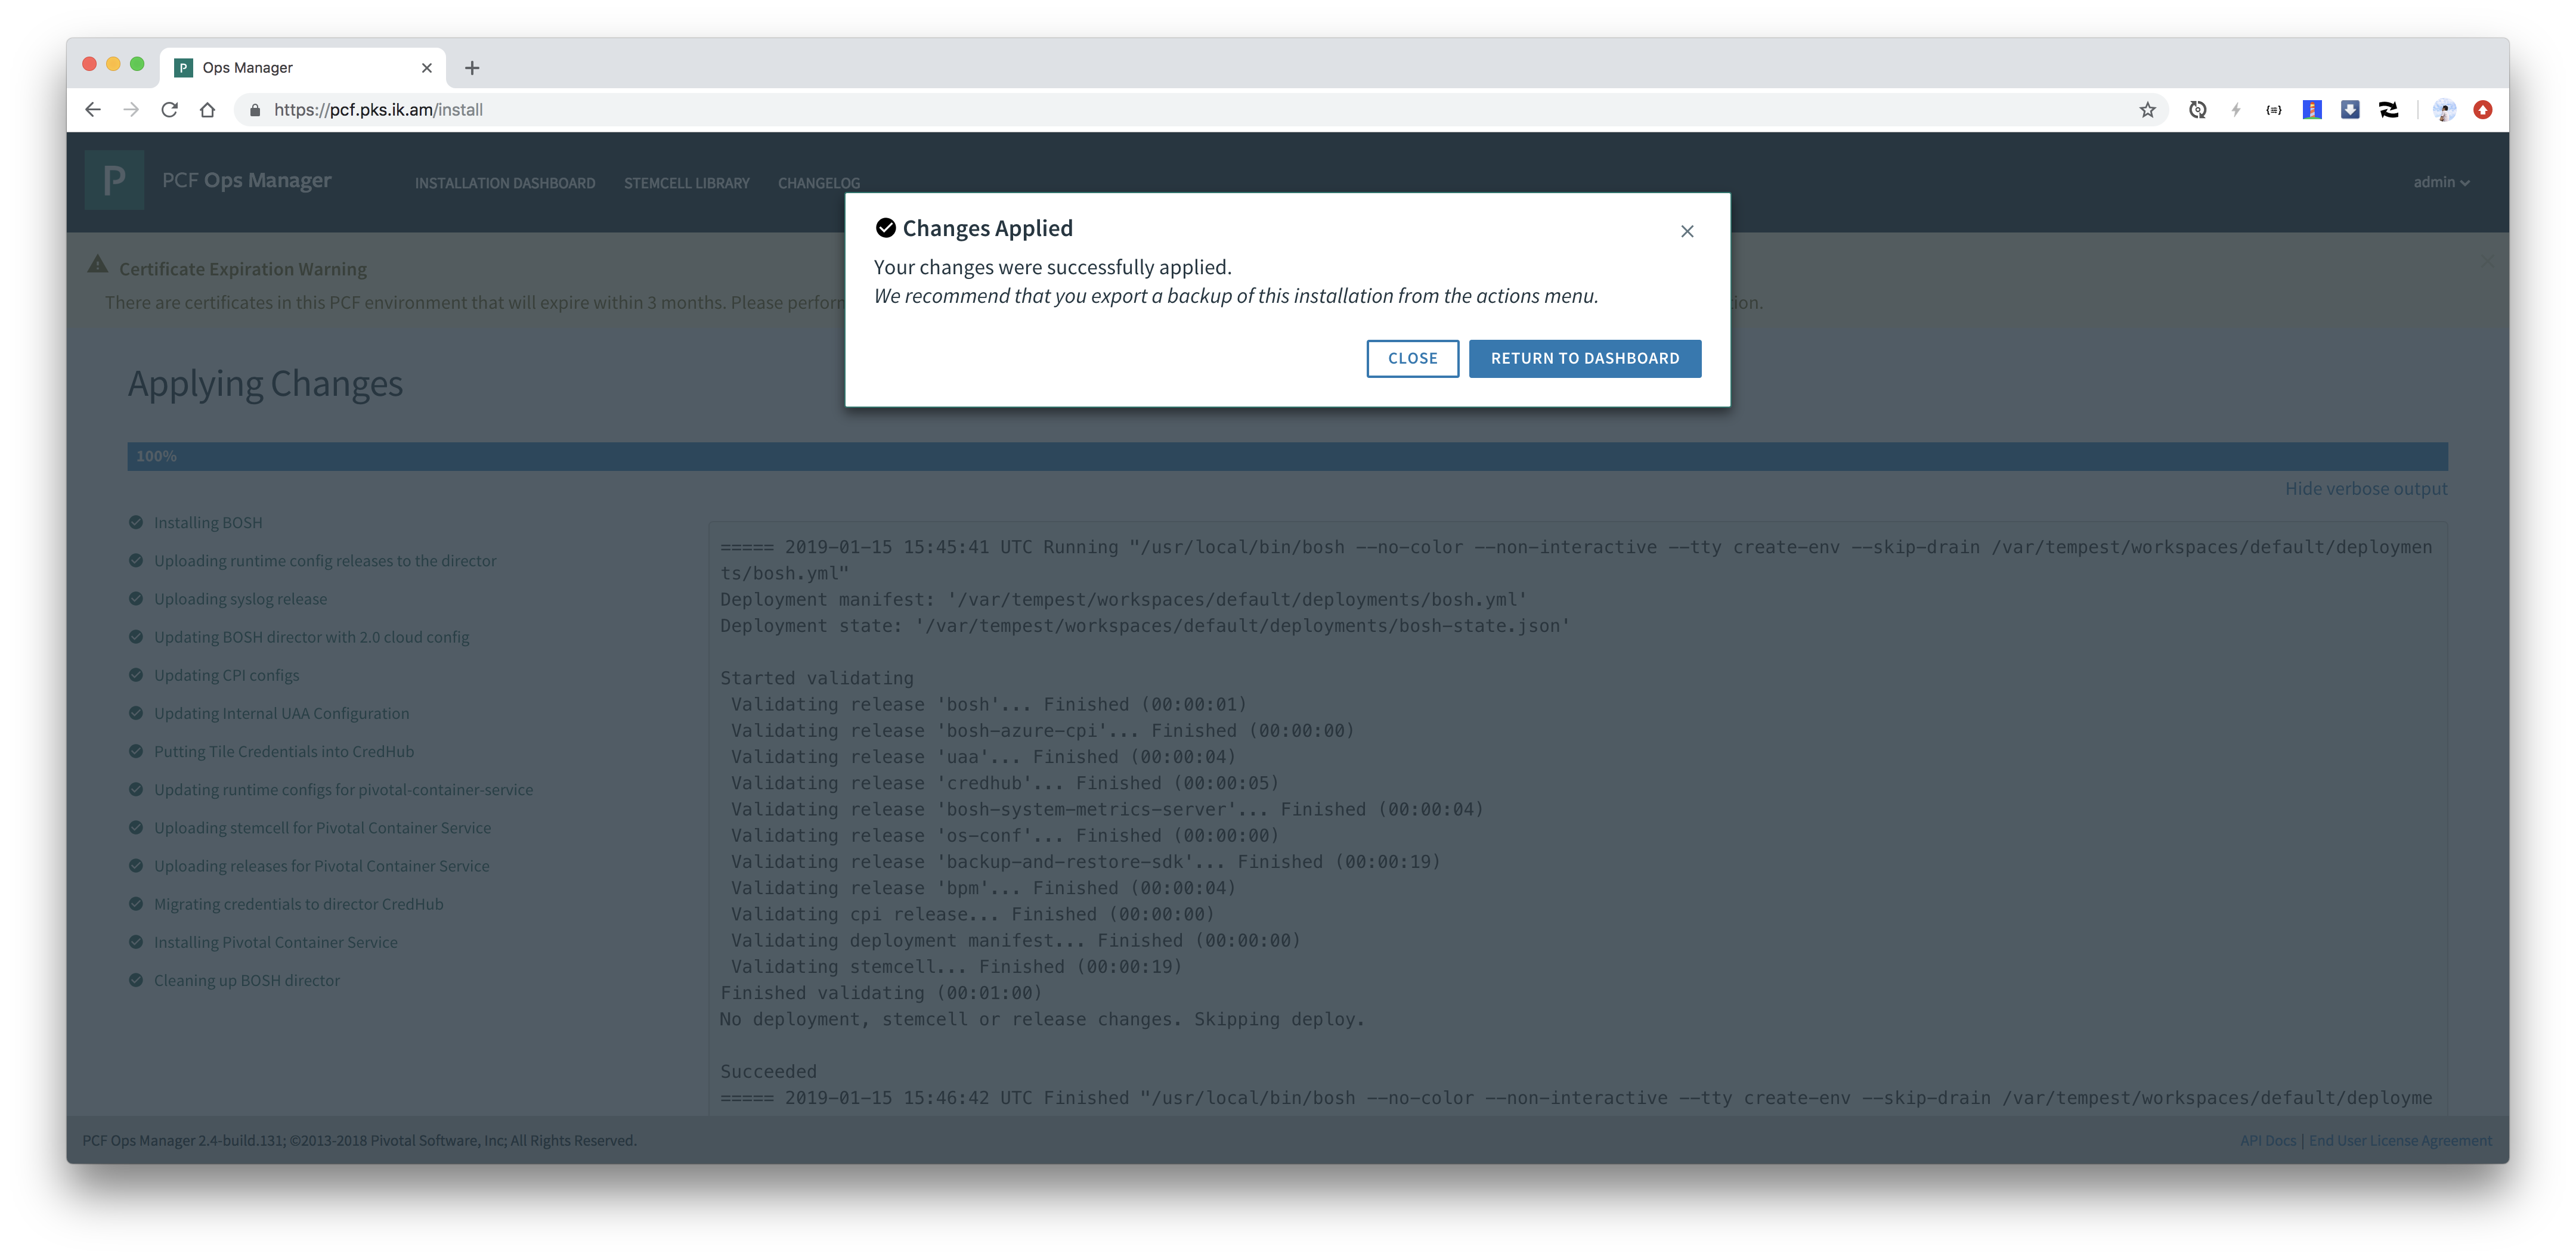Image resolution: width=2576 pixels, height=1259 pixels.
Task: Open the API Docs link
Action: click(2267, 1140)
